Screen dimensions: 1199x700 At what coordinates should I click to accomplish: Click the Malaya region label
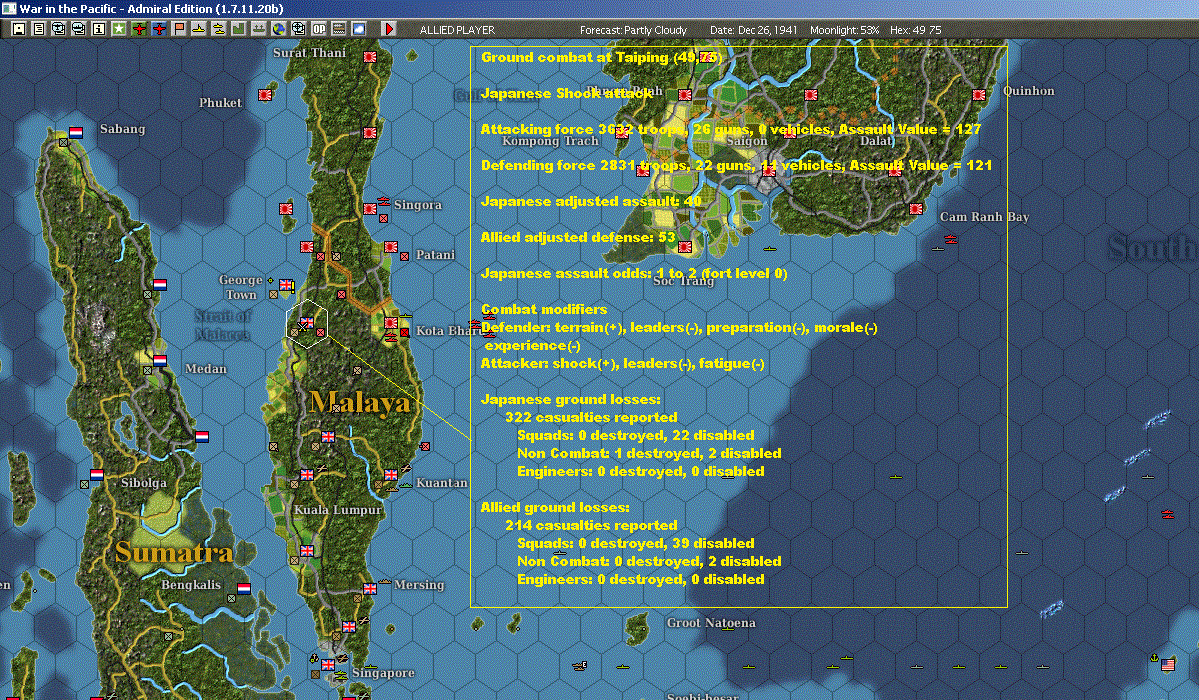[x=360, y=402]
